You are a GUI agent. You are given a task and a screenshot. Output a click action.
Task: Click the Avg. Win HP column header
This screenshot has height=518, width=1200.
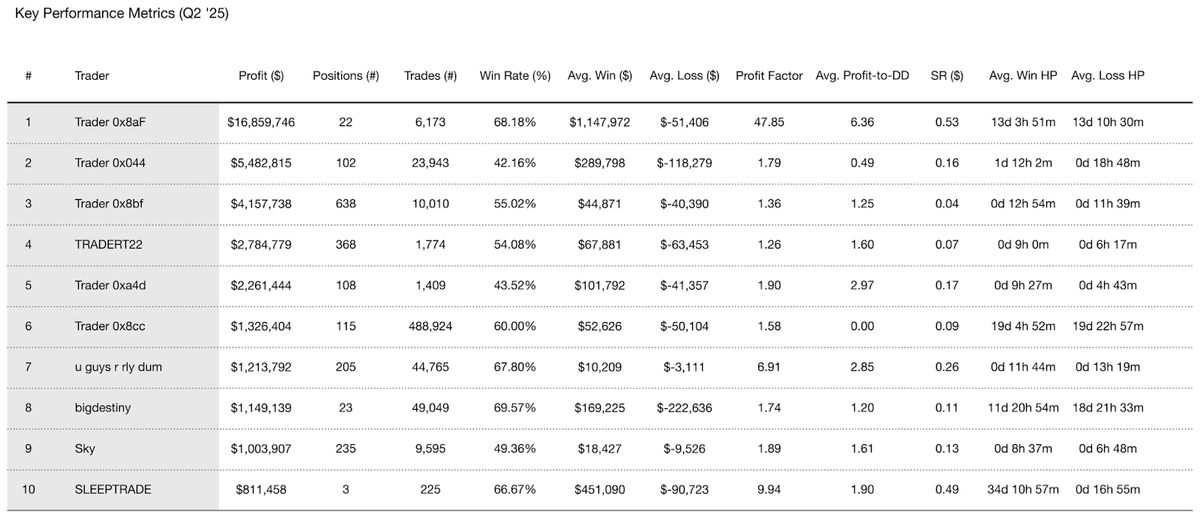point(1022,75)
